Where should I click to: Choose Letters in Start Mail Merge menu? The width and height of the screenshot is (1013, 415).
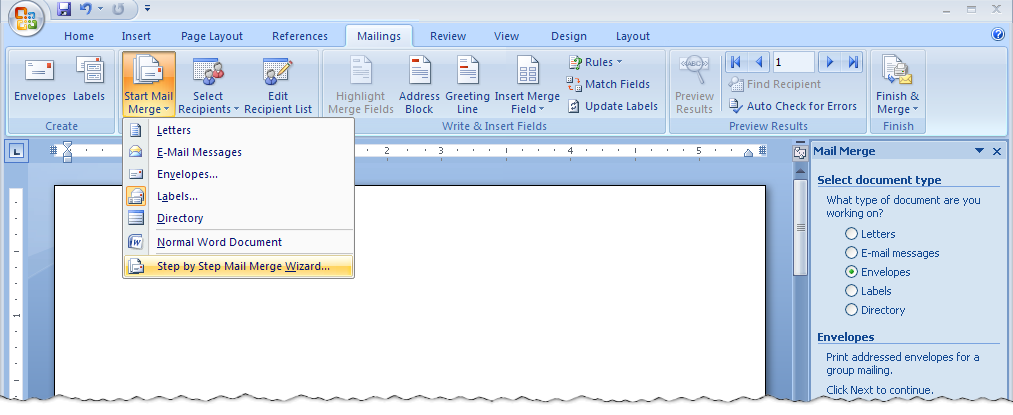(238, 130)
